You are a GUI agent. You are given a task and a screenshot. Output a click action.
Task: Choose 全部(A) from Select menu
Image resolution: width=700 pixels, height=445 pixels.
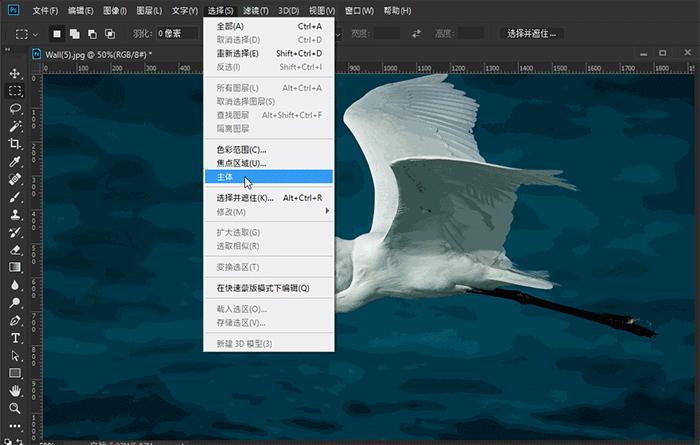(269, 26)
